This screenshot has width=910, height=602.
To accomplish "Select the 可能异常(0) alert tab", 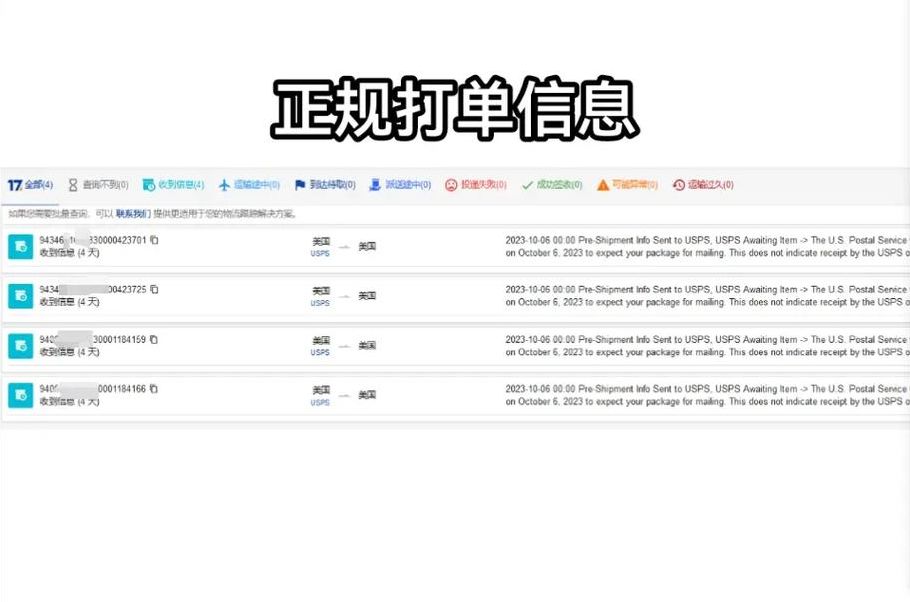I will (x=627, y=185).
